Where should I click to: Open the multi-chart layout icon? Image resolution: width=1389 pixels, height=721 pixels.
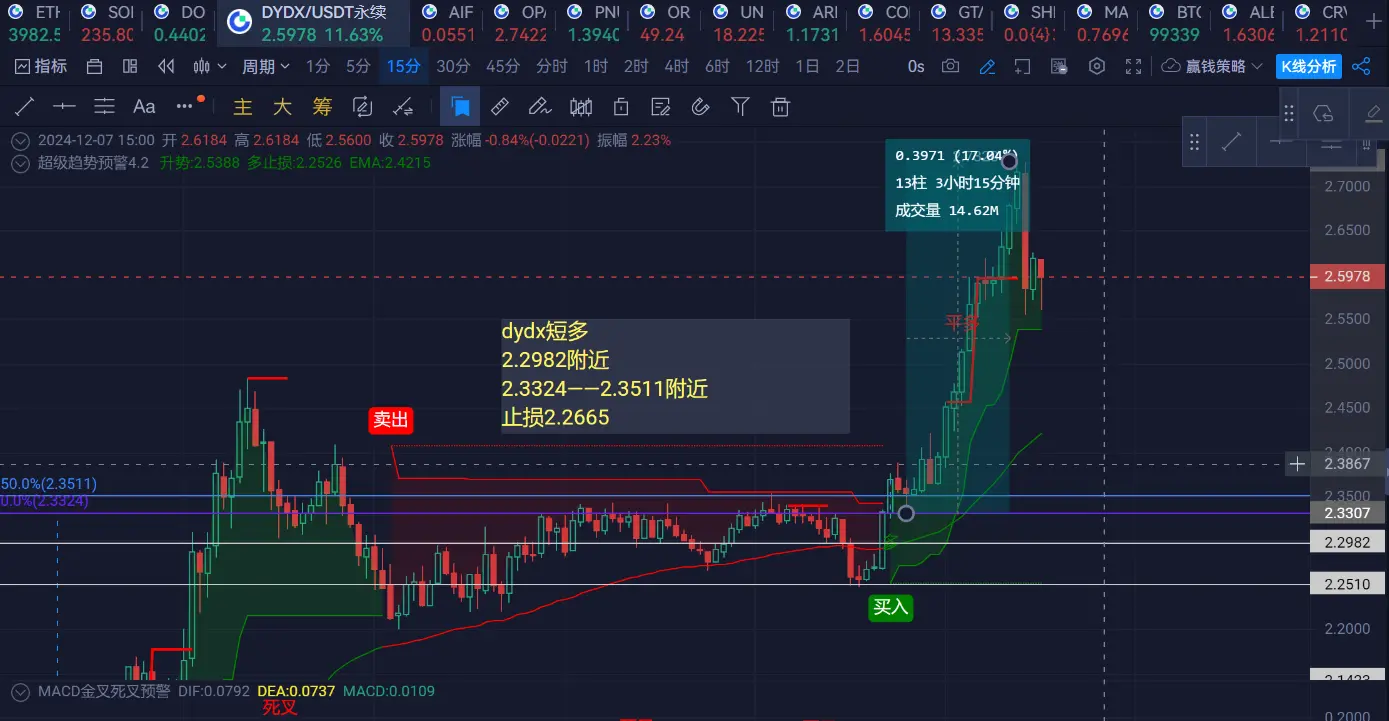pos(130,67)
